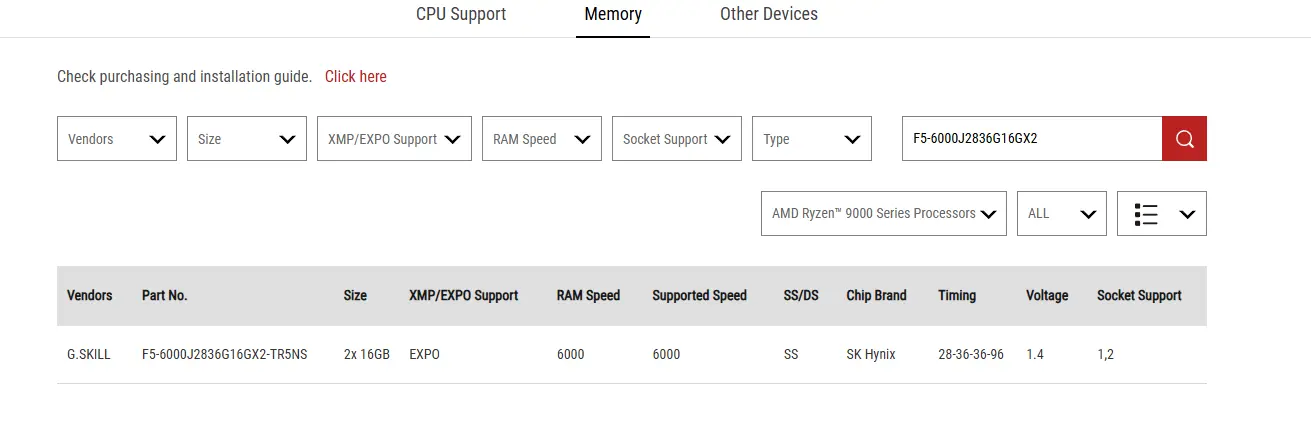Click the red magnifier search icon

click(x=1184, y=139)
